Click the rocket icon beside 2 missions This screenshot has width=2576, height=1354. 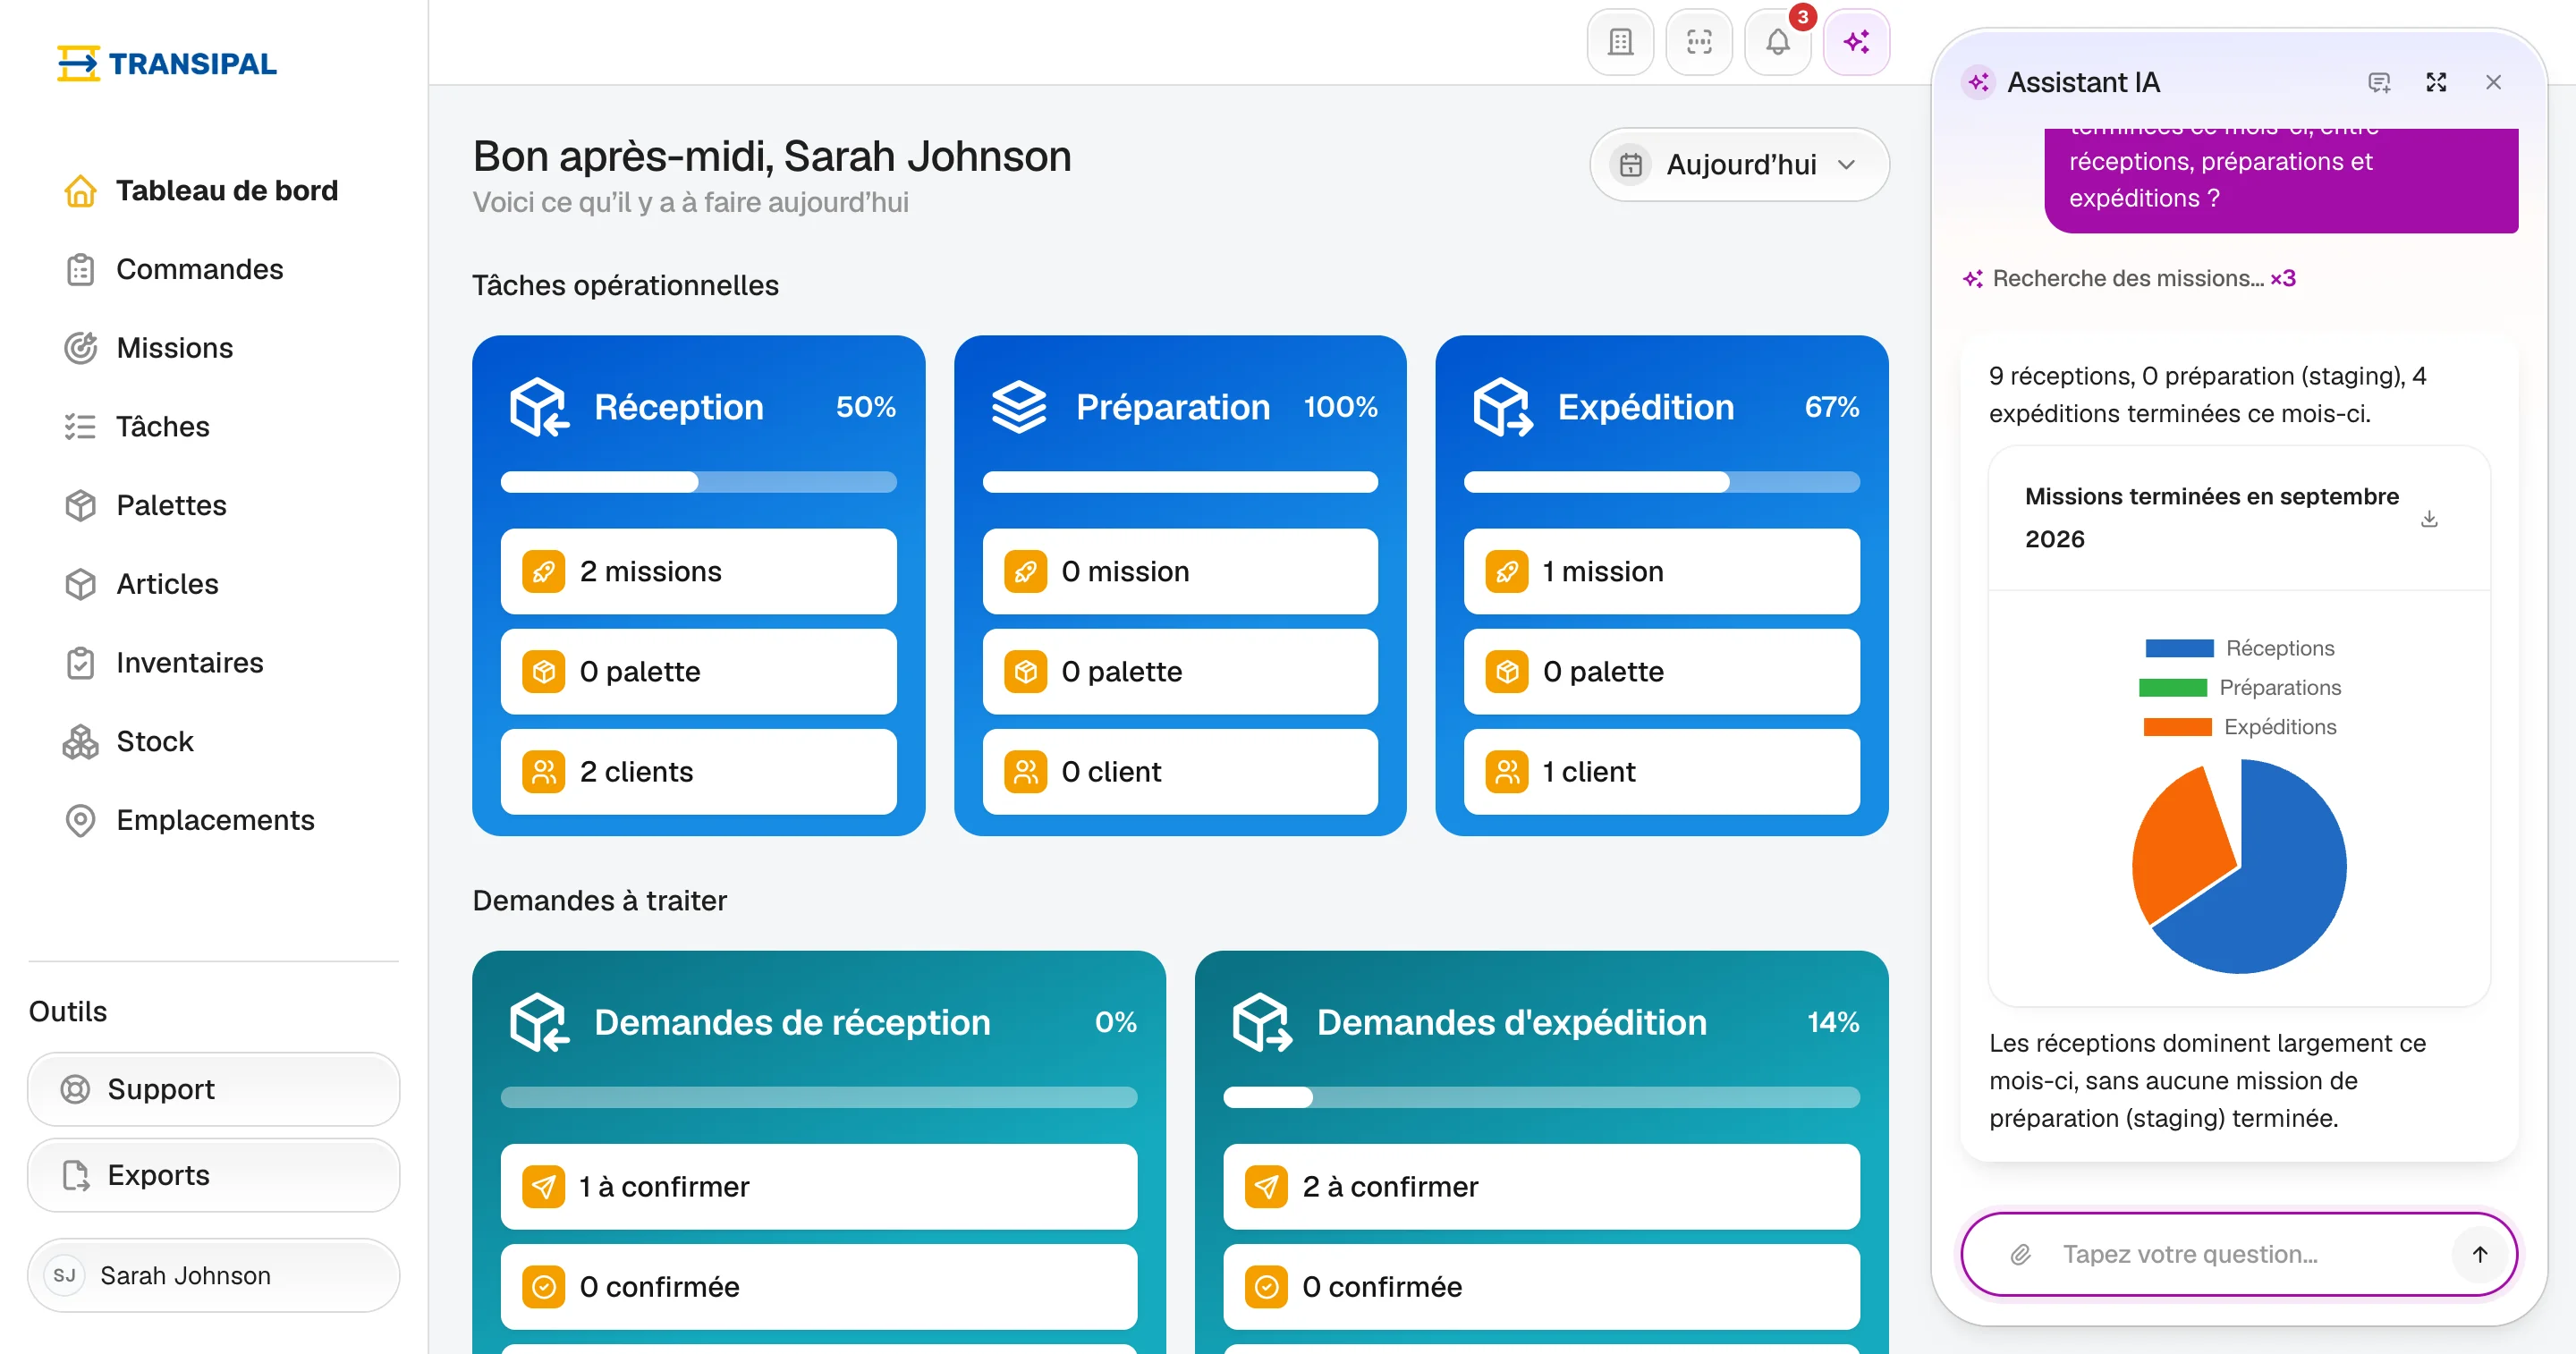(544, 571)
